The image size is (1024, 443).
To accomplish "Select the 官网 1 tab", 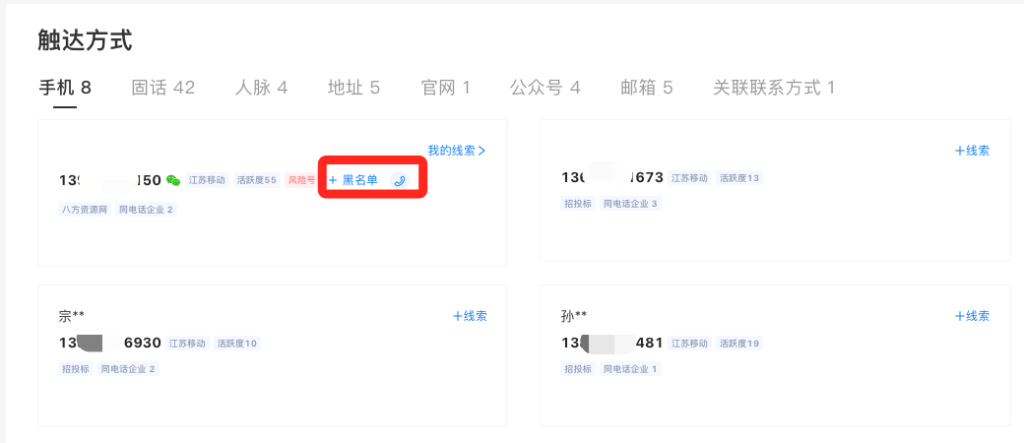I will click(445, 88).
